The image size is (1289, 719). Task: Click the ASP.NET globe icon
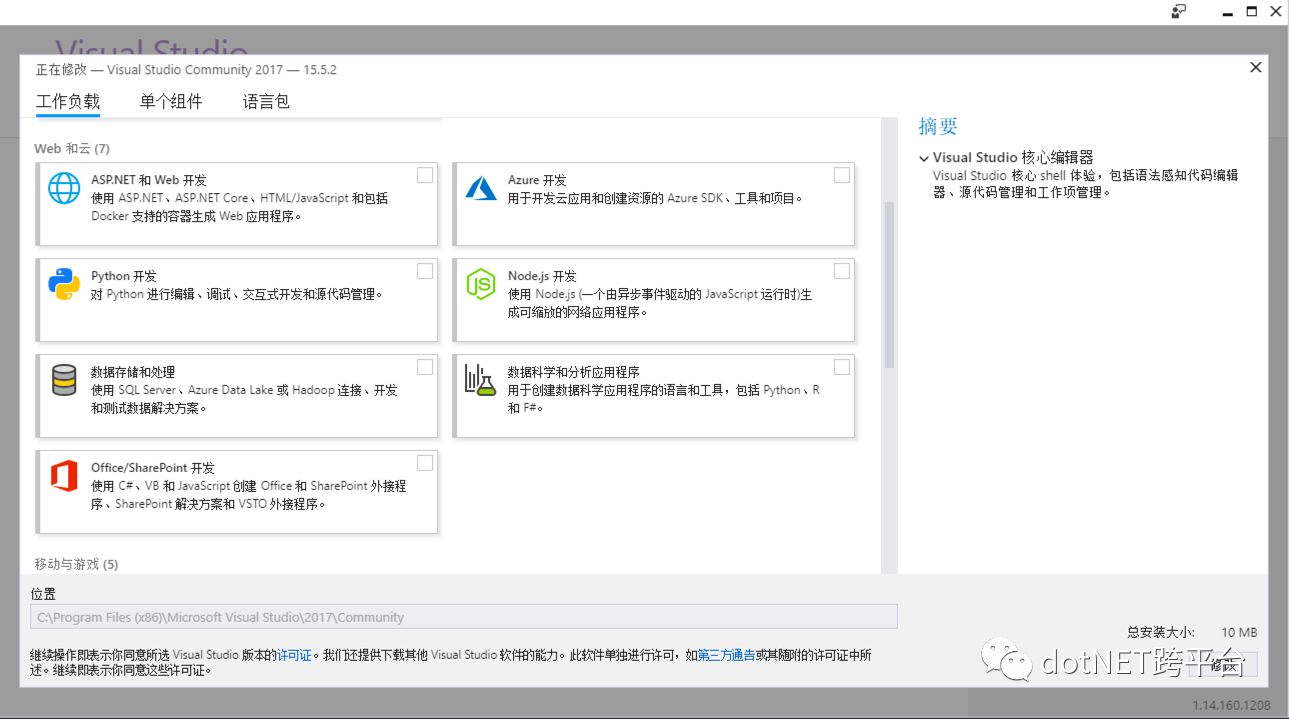point(65,188)
